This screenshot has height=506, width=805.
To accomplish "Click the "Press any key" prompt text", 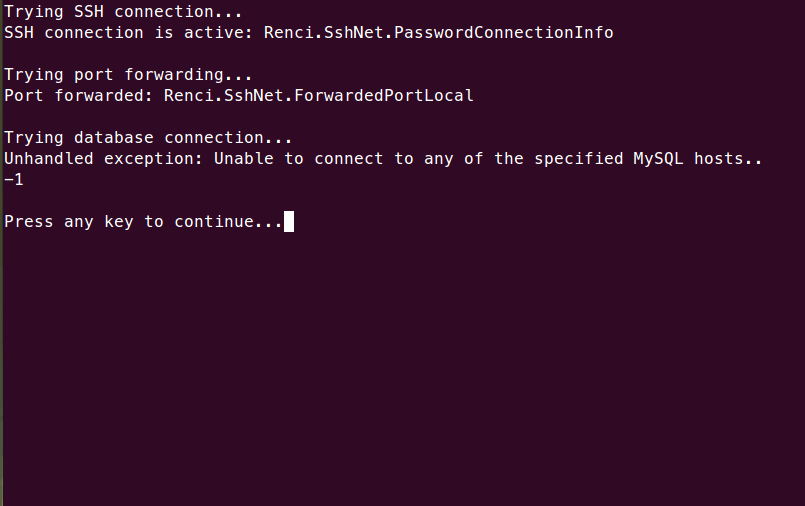I will (69, 221).
